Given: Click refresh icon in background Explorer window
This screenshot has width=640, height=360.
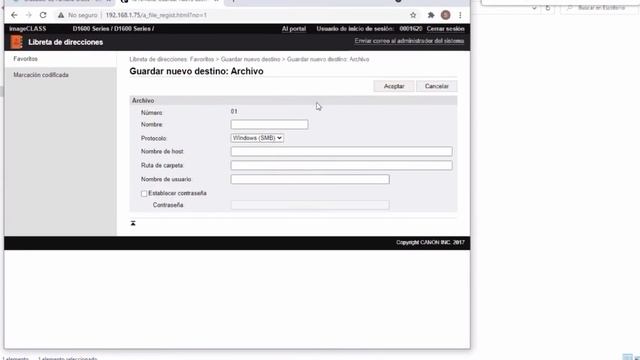Looking at the screenshot, I should [x=548, y=8].
